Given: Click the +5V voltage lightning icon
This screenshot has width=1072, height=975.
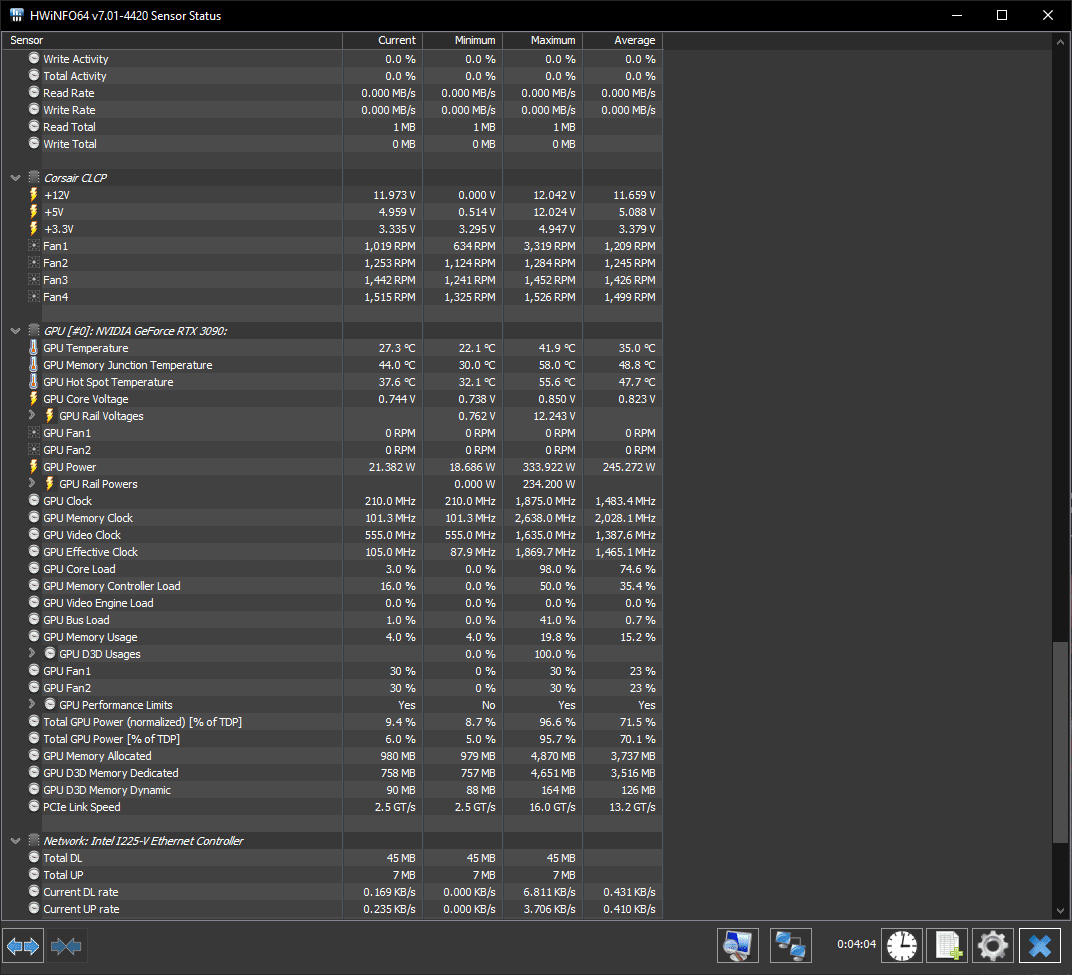Looking at the screenshot, I should coord(34,212).
